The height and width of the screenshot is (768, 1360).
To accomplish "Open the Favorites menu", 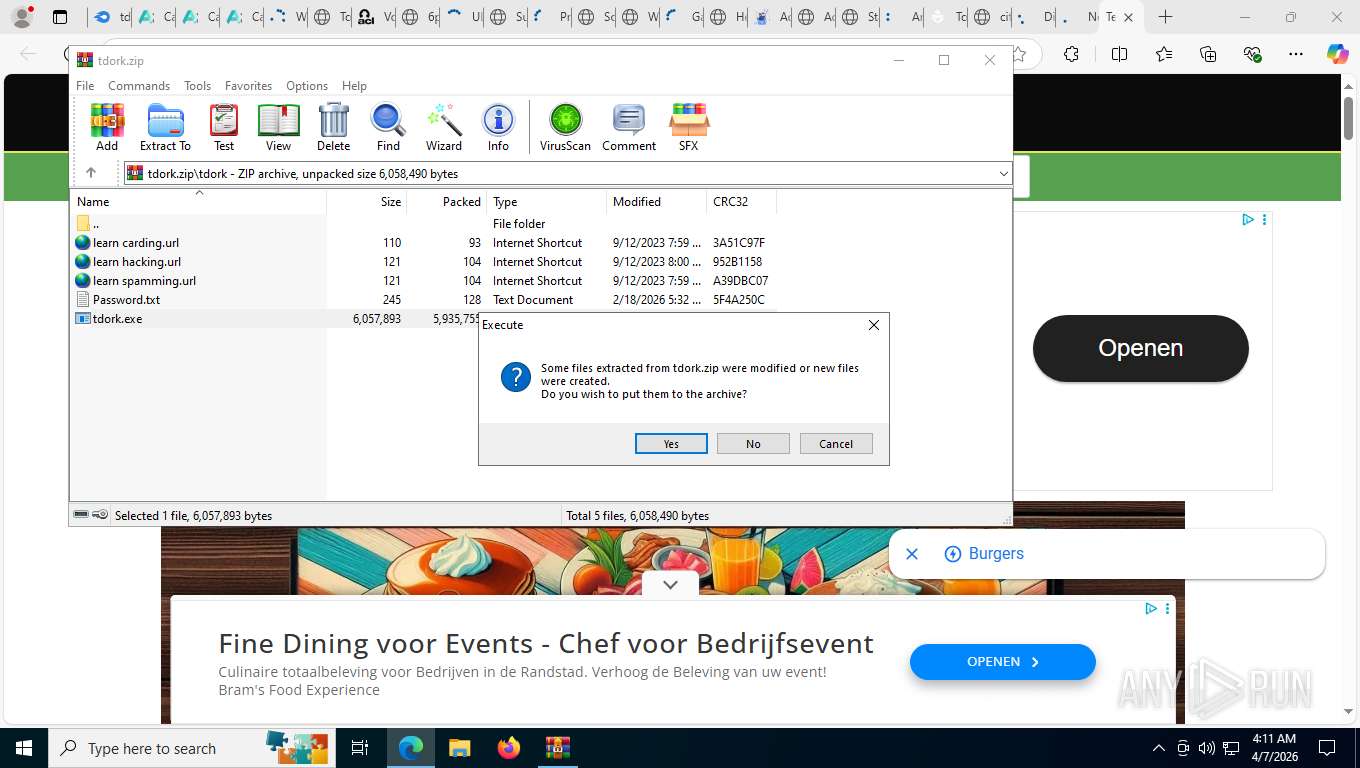I will (248, 86).
